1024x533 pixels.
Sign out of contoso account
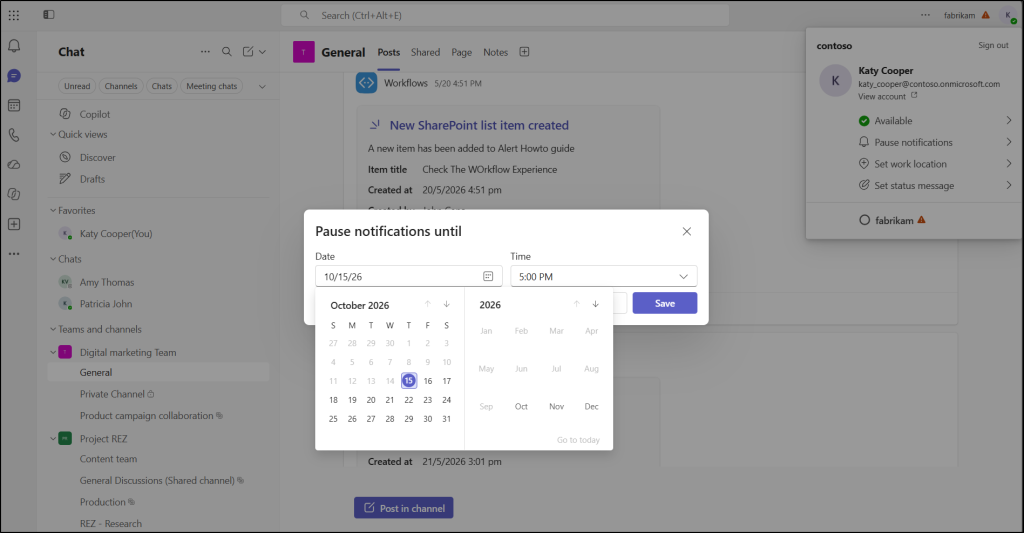[x=993, y=45]
